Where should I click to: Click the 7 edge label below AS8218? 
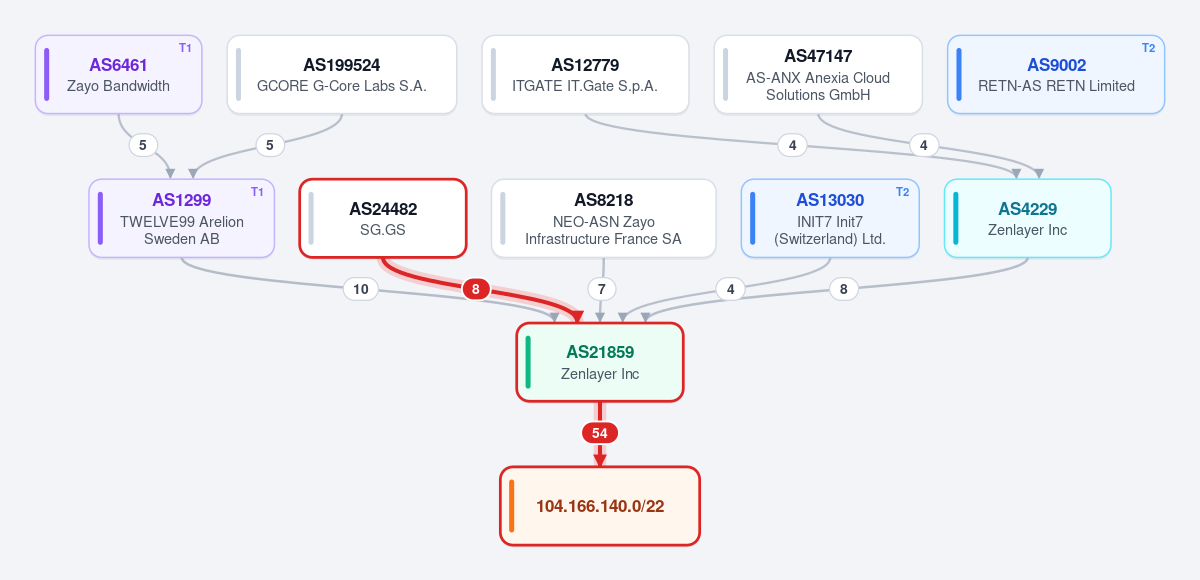[601, 289]
